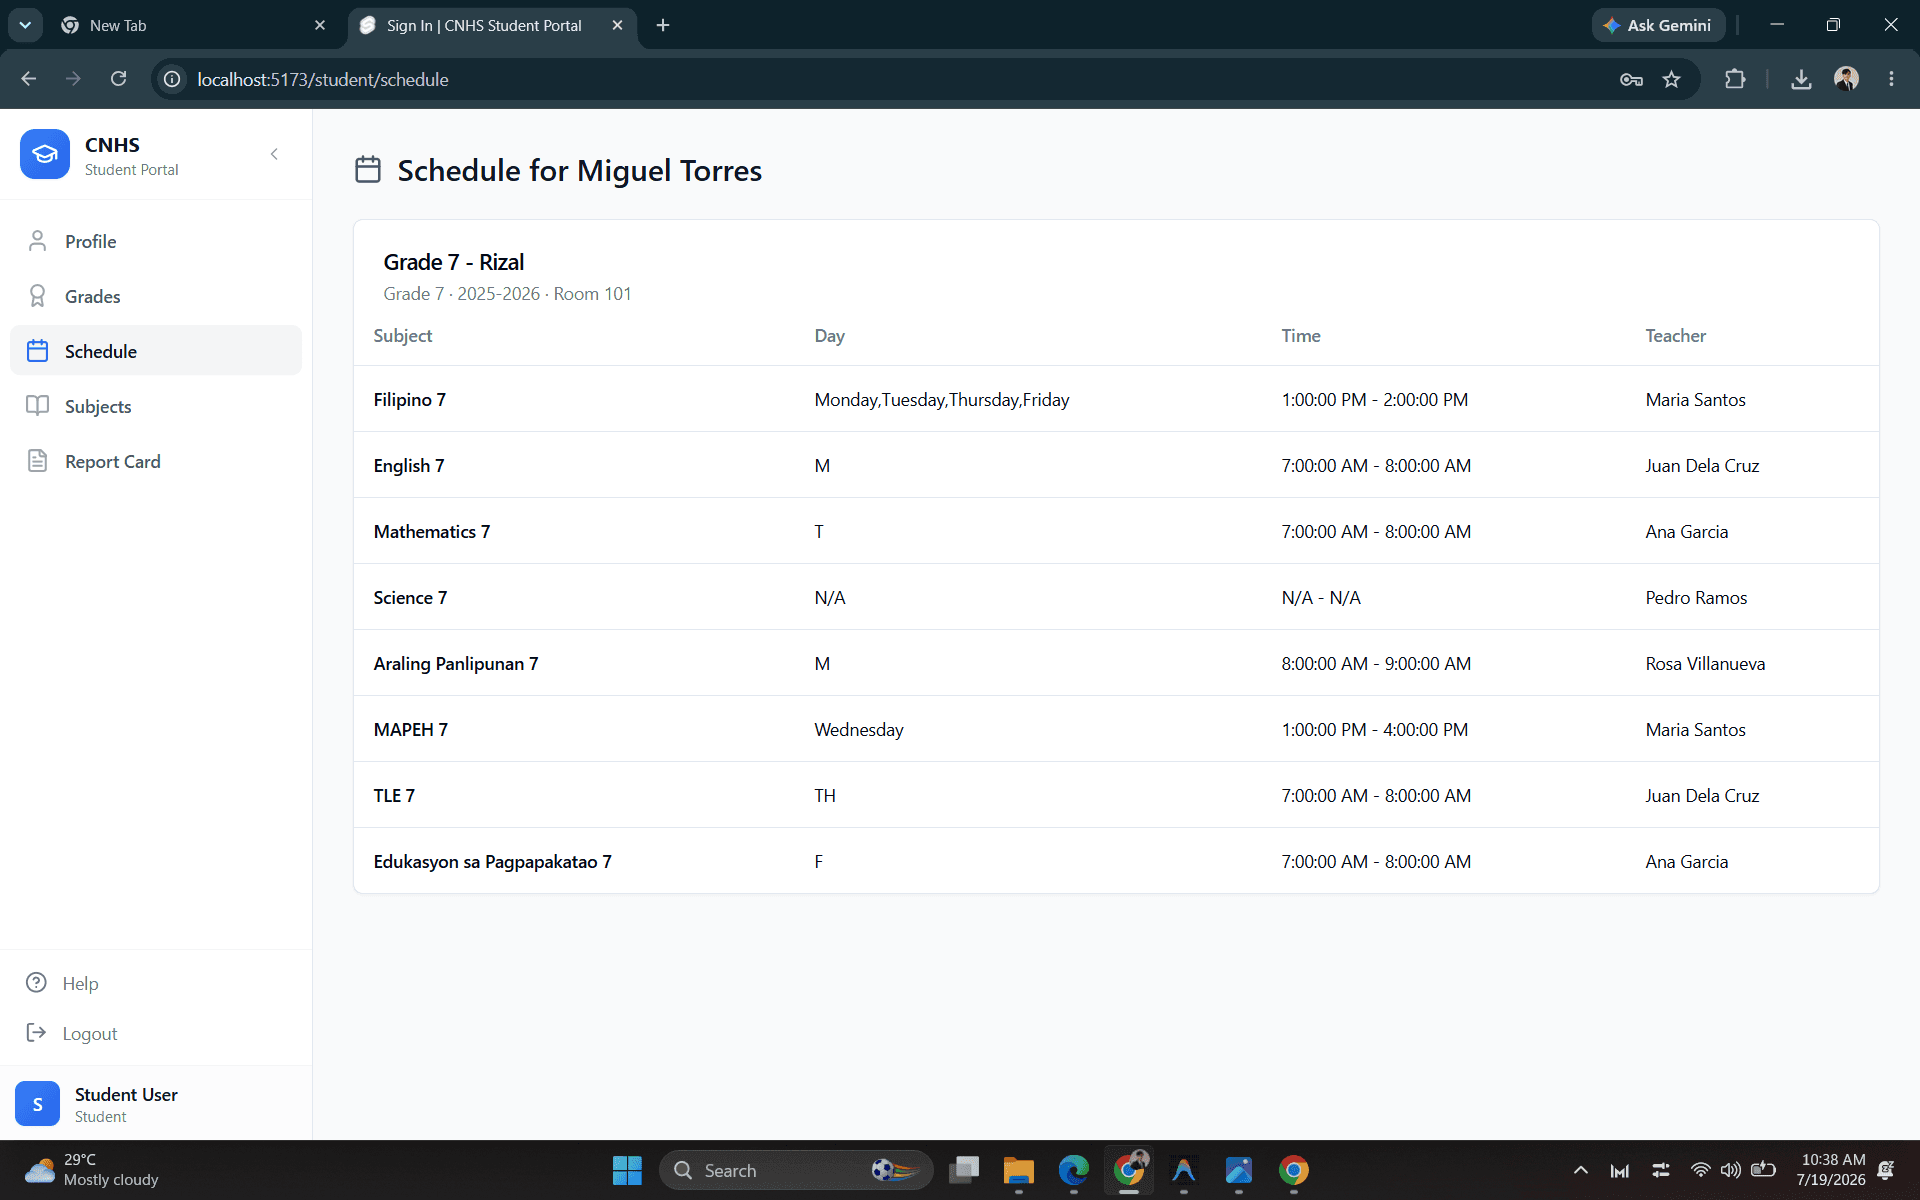Viewport: 1920px width, 1200px height.
Task: Open Microsoft Edge from the taskbar
Action: (1073, 1170)
